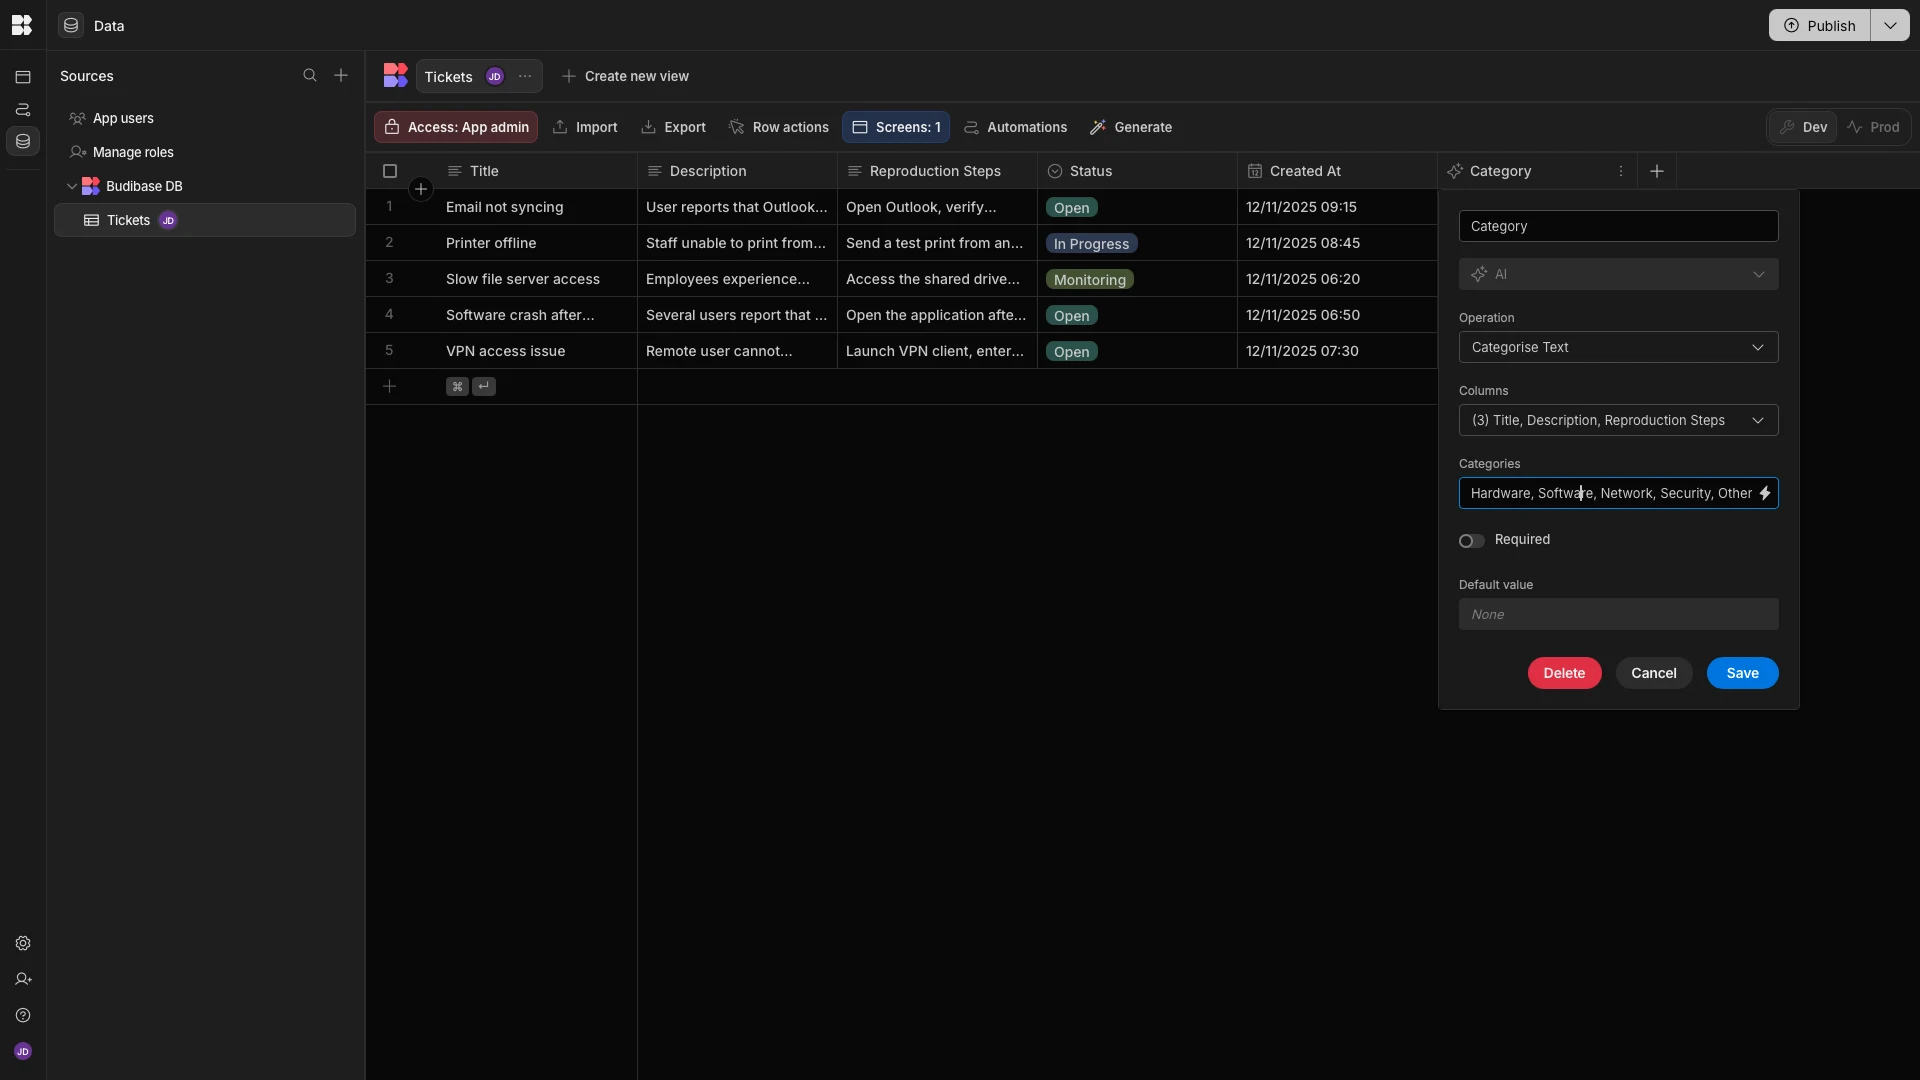Publish the app
The image size is (1920, 1080).
1819,25
